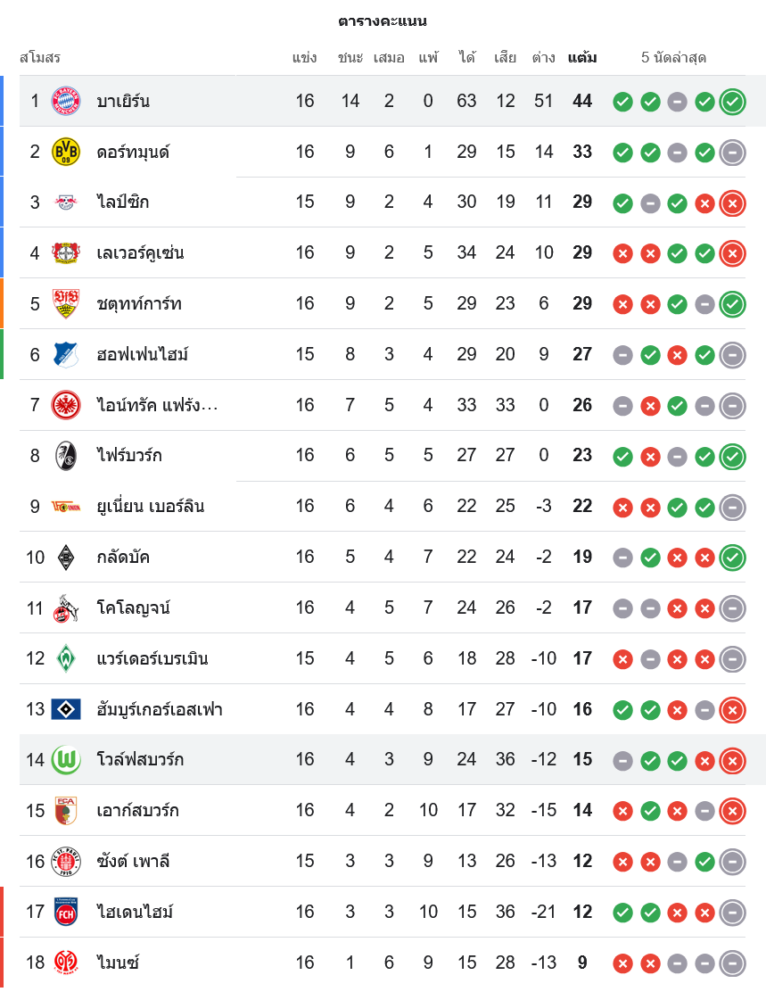Click the แต้ม points column header

[x=582, y=58]
